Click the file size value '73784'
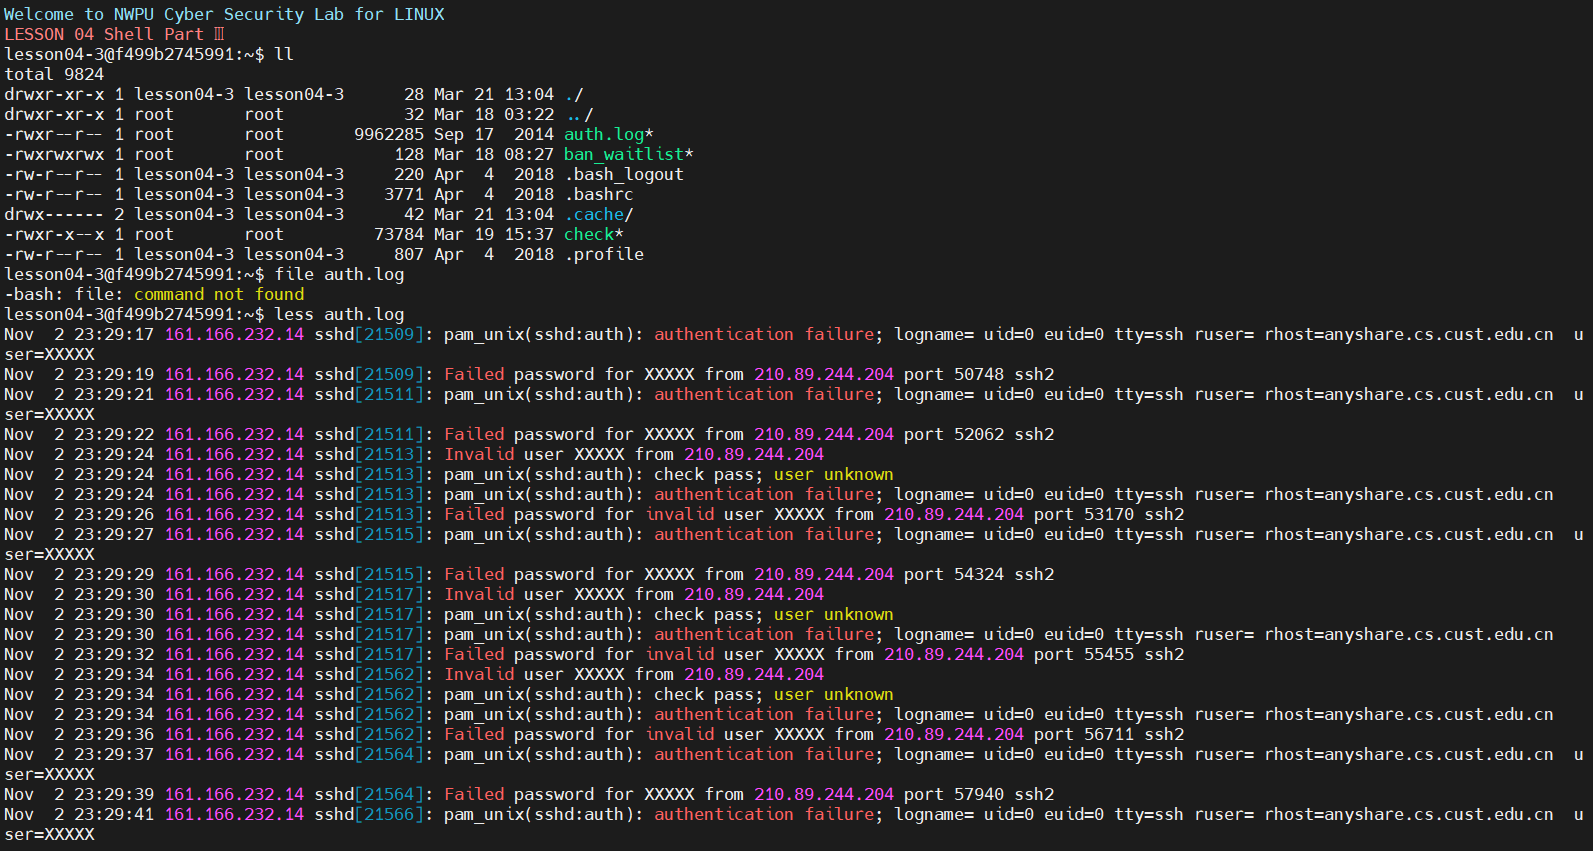The width and height of the screenshot is (1593, 851). pos(399,234)
